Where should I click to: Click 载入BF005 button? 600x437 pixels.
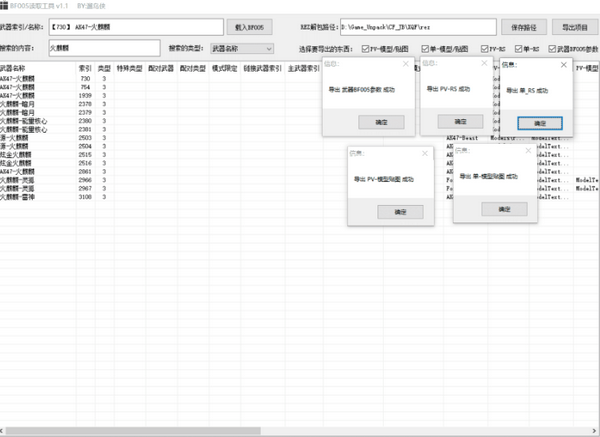[x=254, y=27]
